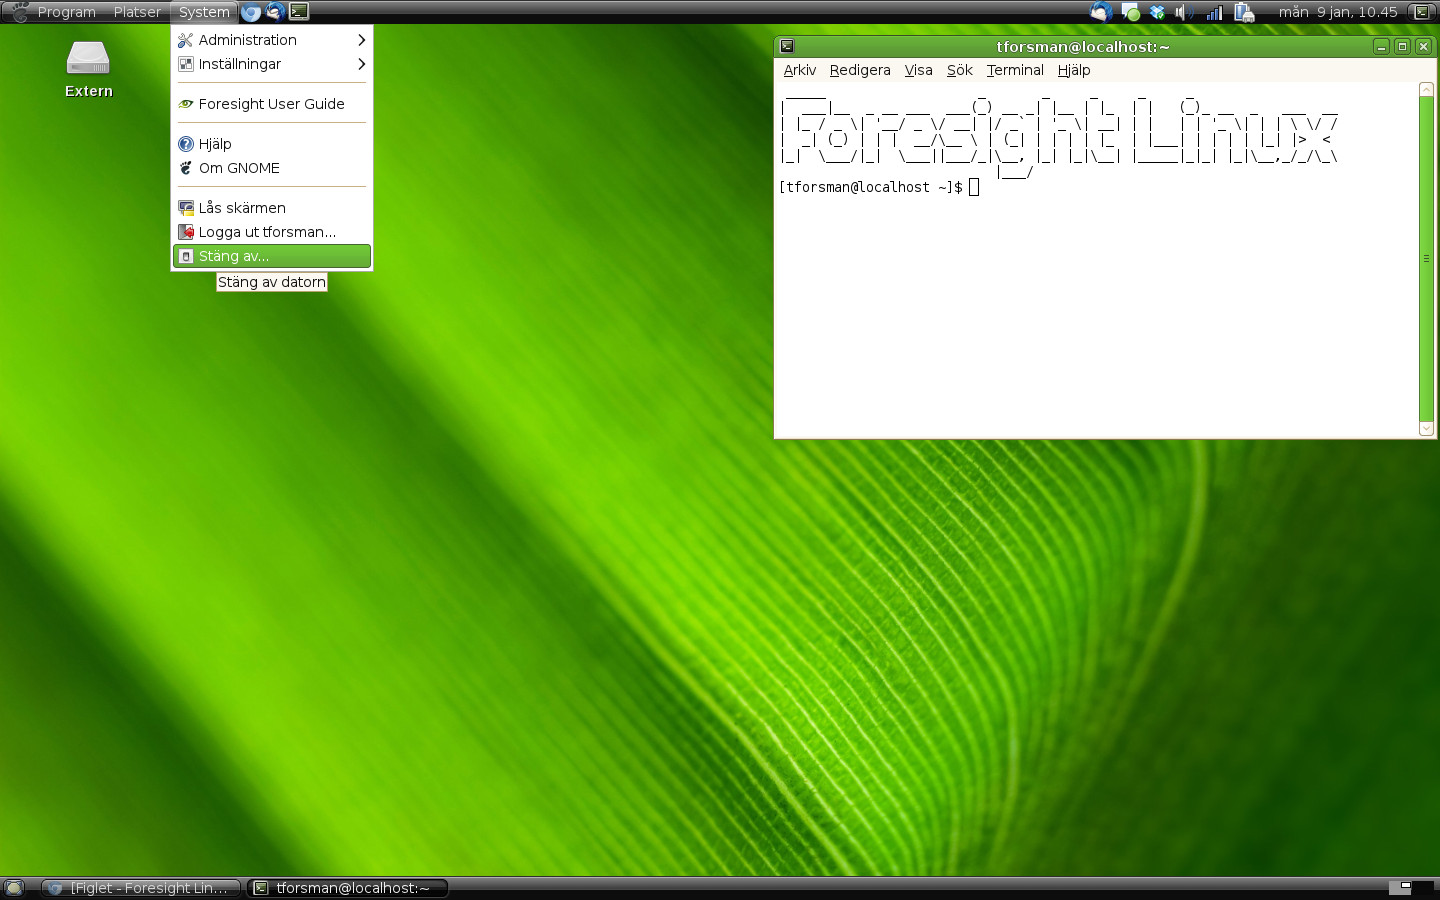Viewport: 1440px width, 900px height.
Task: Minimize the terminal window
Action: click(1381, 46)
